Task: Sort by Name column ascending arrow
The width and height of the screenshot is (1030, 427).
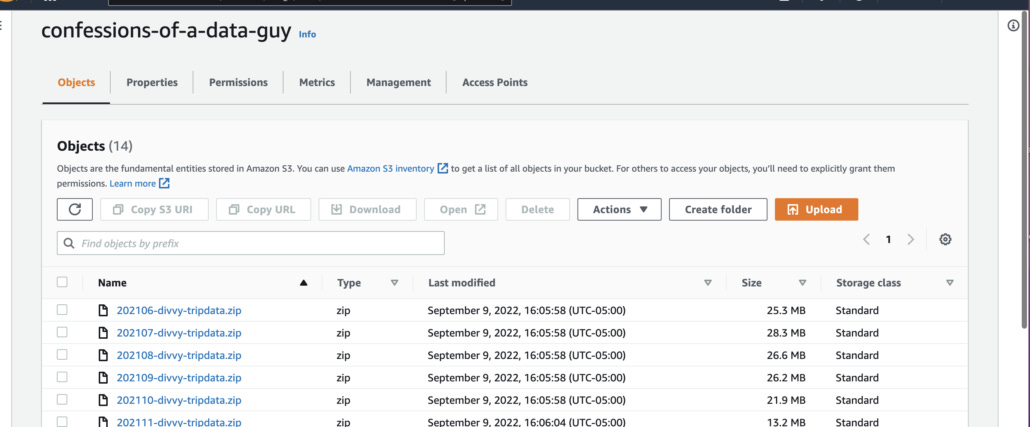Action: point(303,283)
